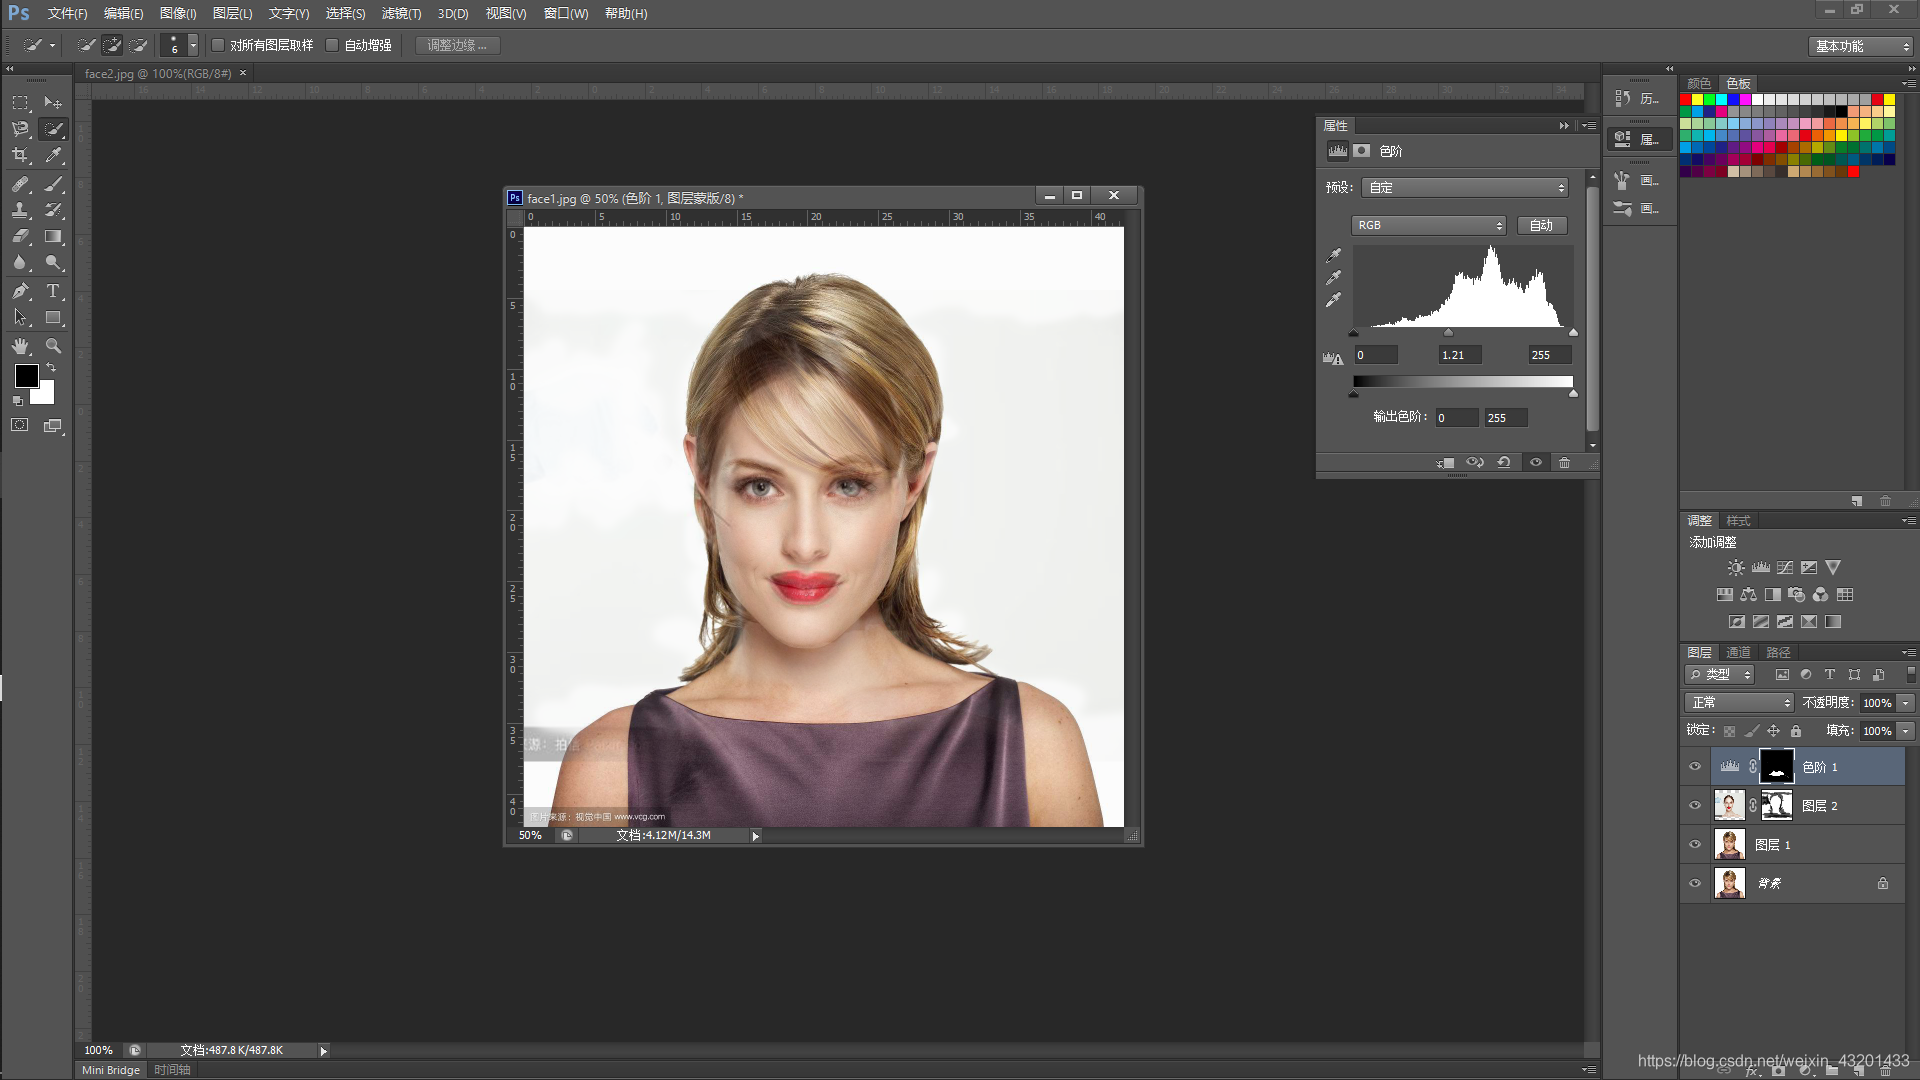
Task: Select the Zoom tool in toolbox
Action: coord(53,346)
